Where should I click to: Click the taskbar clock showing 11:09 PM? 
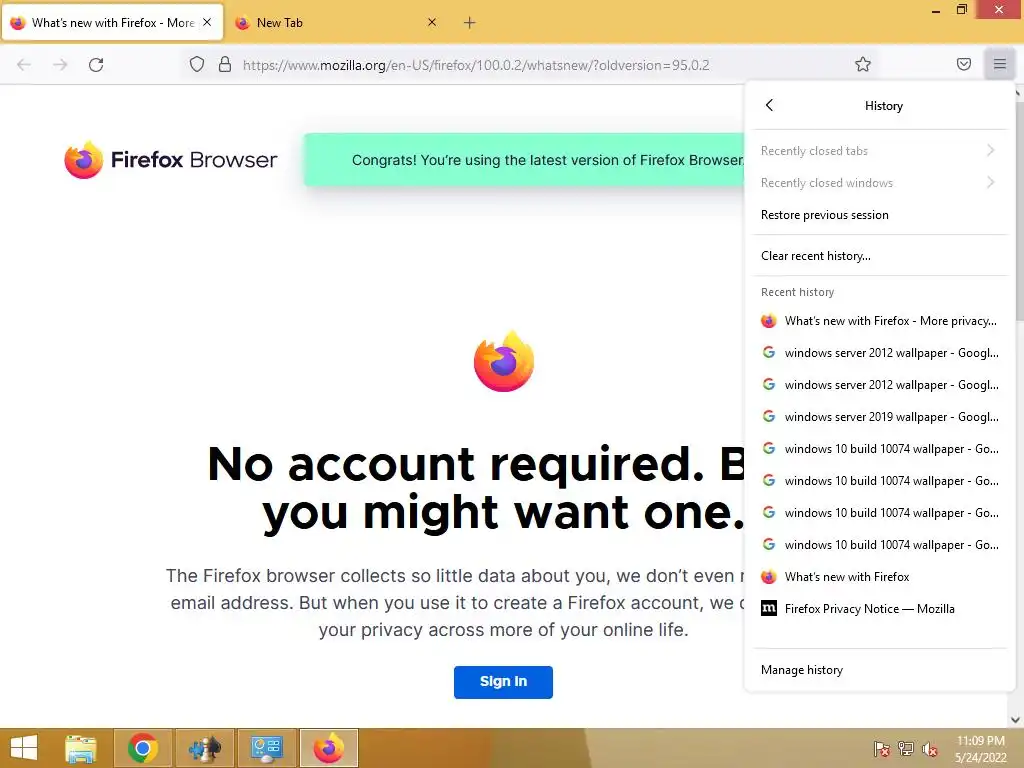click(x=980, y=749)
